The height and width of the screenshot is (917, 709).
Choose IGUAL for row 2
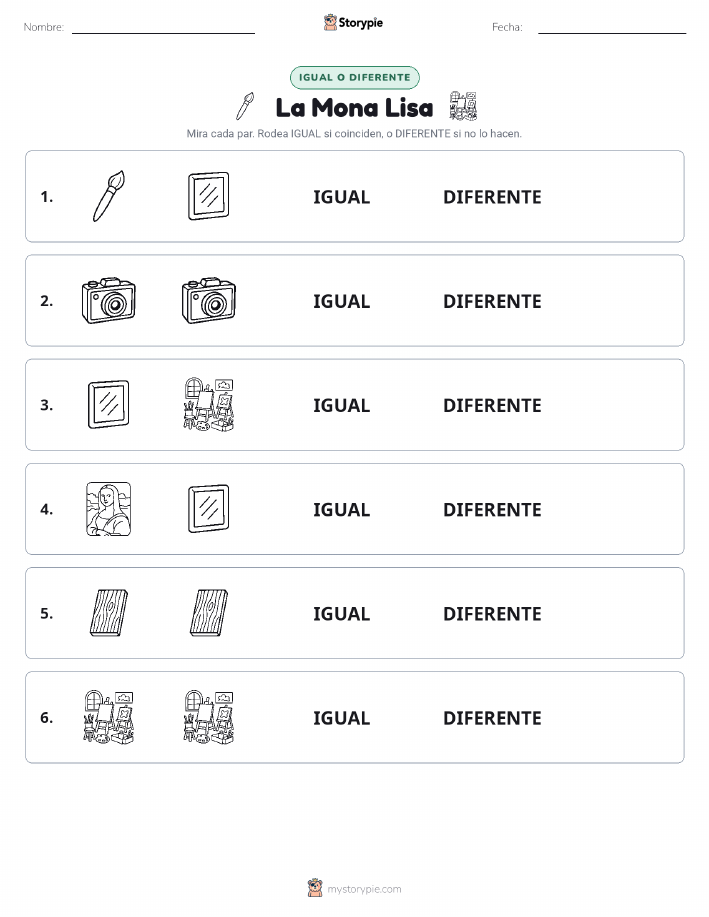coord(342,301)
